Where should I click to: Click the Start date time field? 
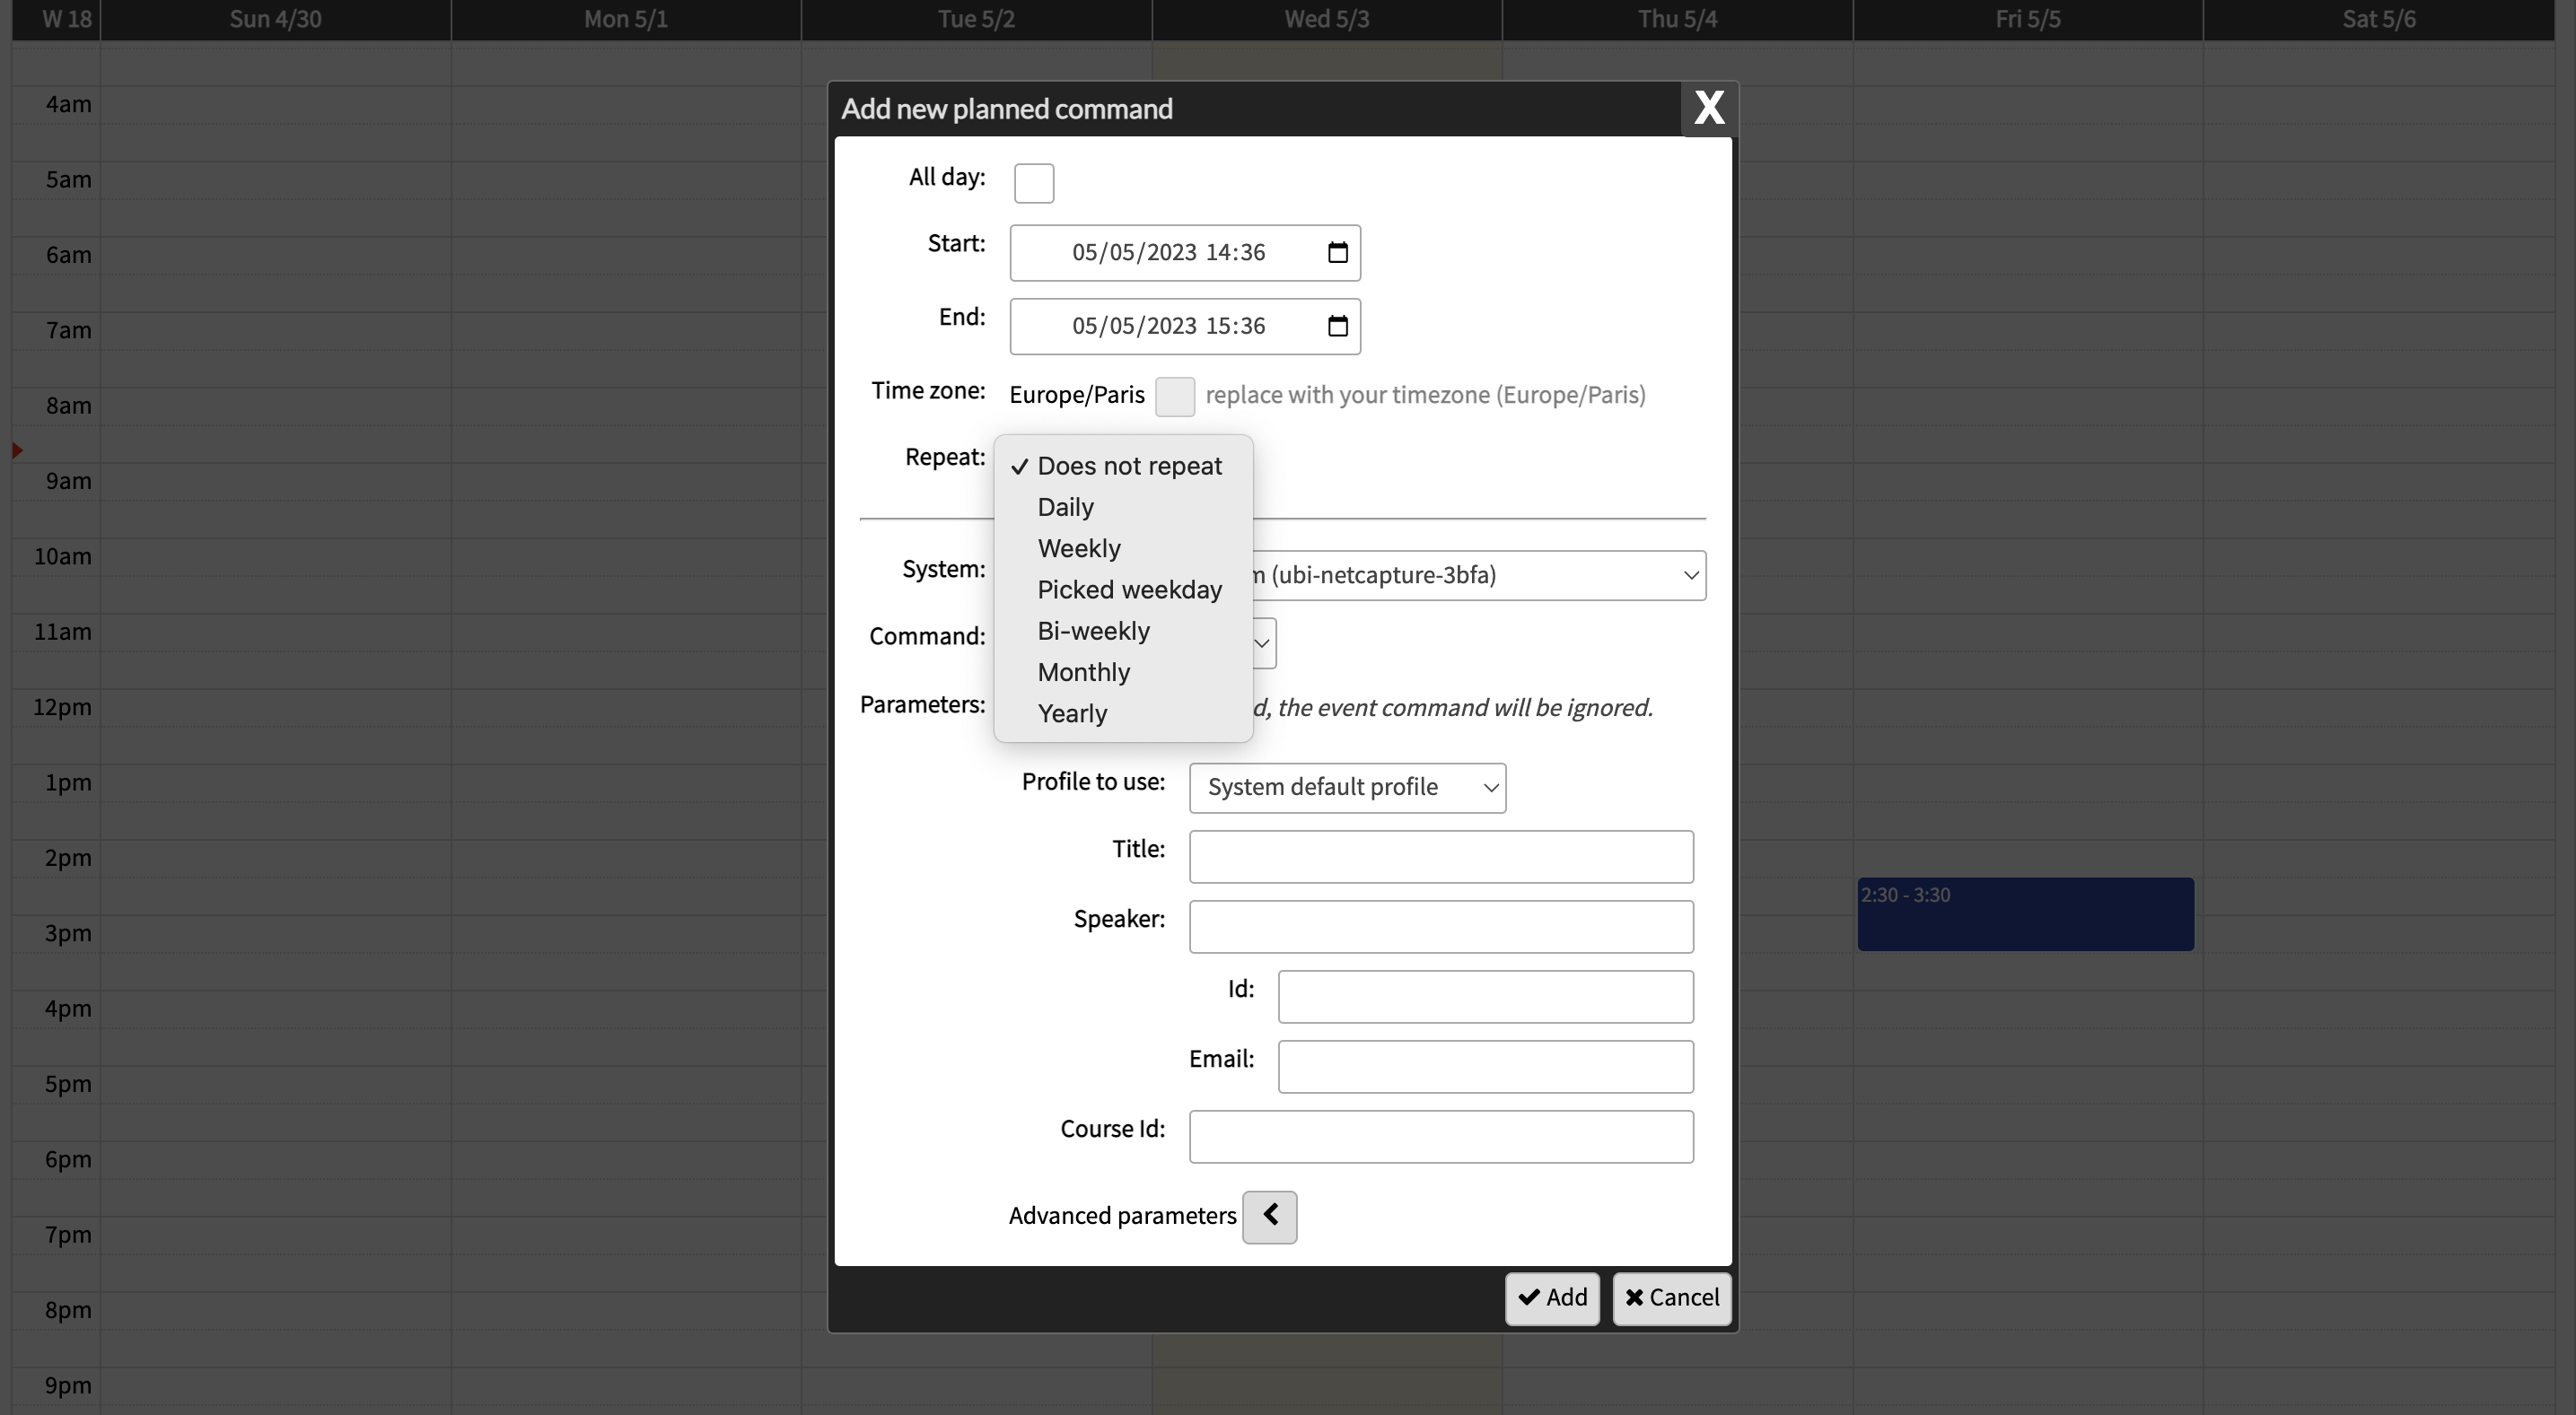pyautogui.click(x=1185, y=253)
